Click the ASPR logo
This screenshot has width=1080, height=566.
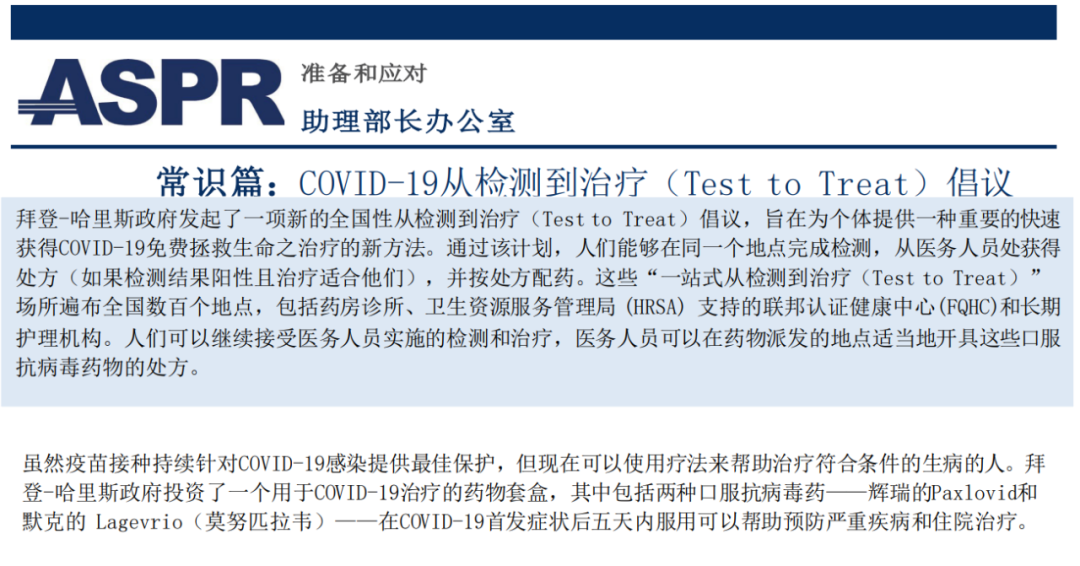[151, 92]
